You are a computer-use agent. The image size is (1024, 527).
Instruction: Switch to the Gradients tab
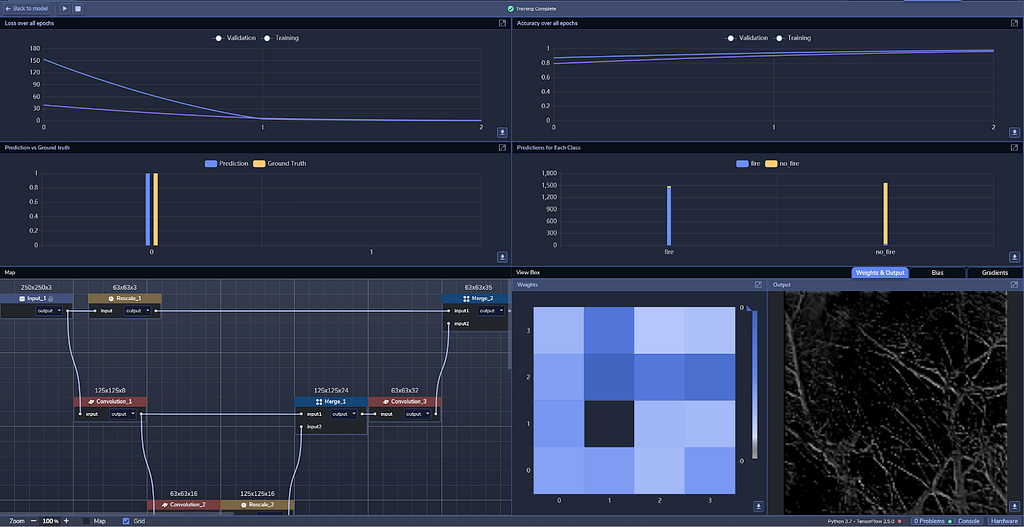995,272
